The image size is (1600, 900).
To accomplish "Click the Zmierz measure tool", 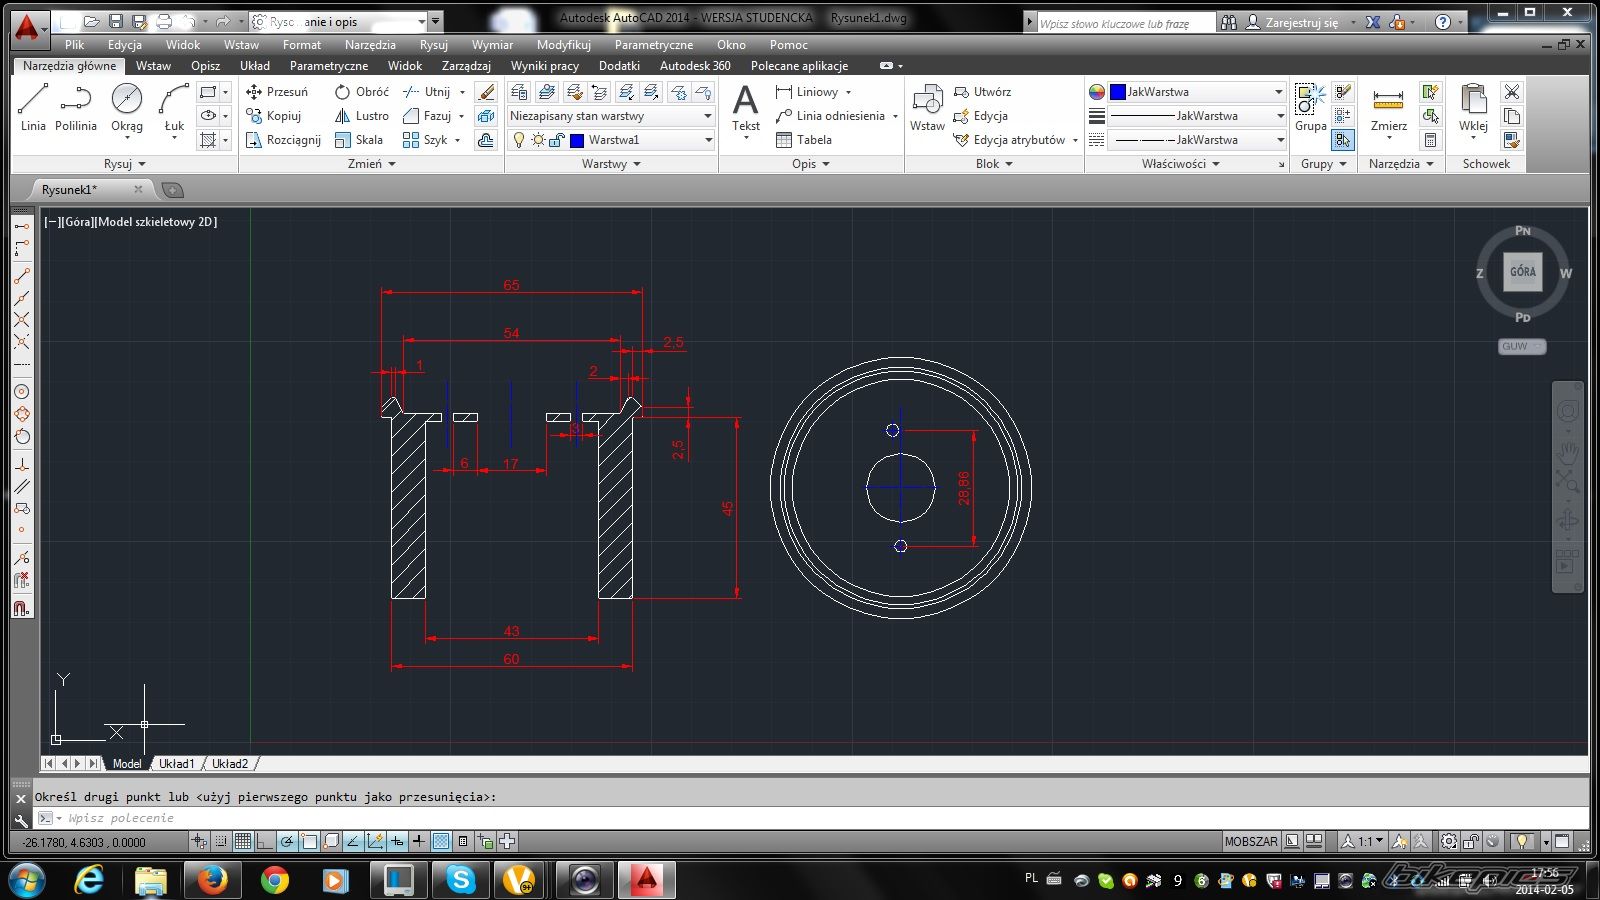I will click(x=1388, y=108).
